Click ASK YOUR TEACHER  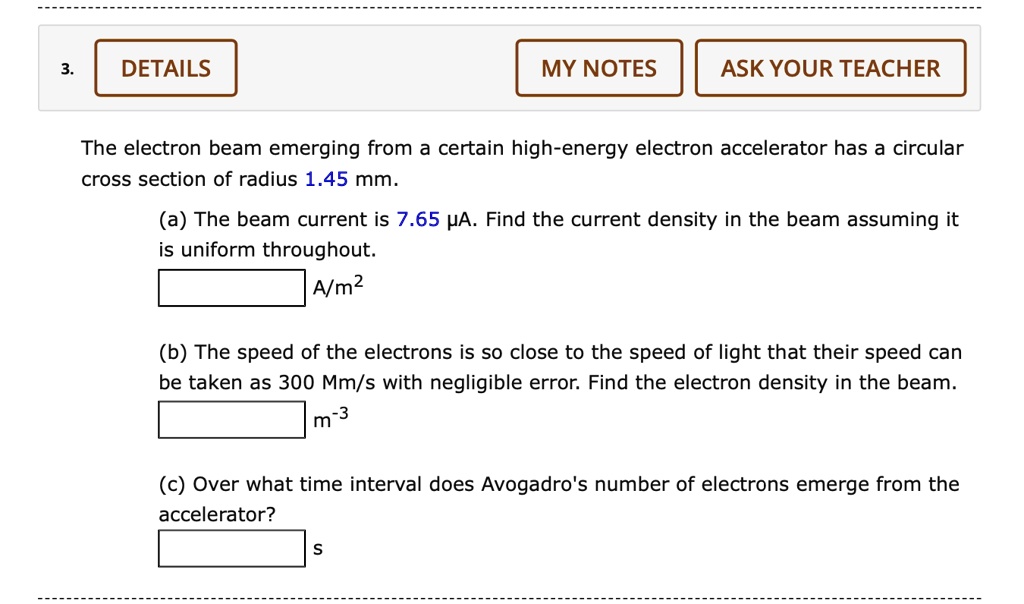(x=831, y=68)
